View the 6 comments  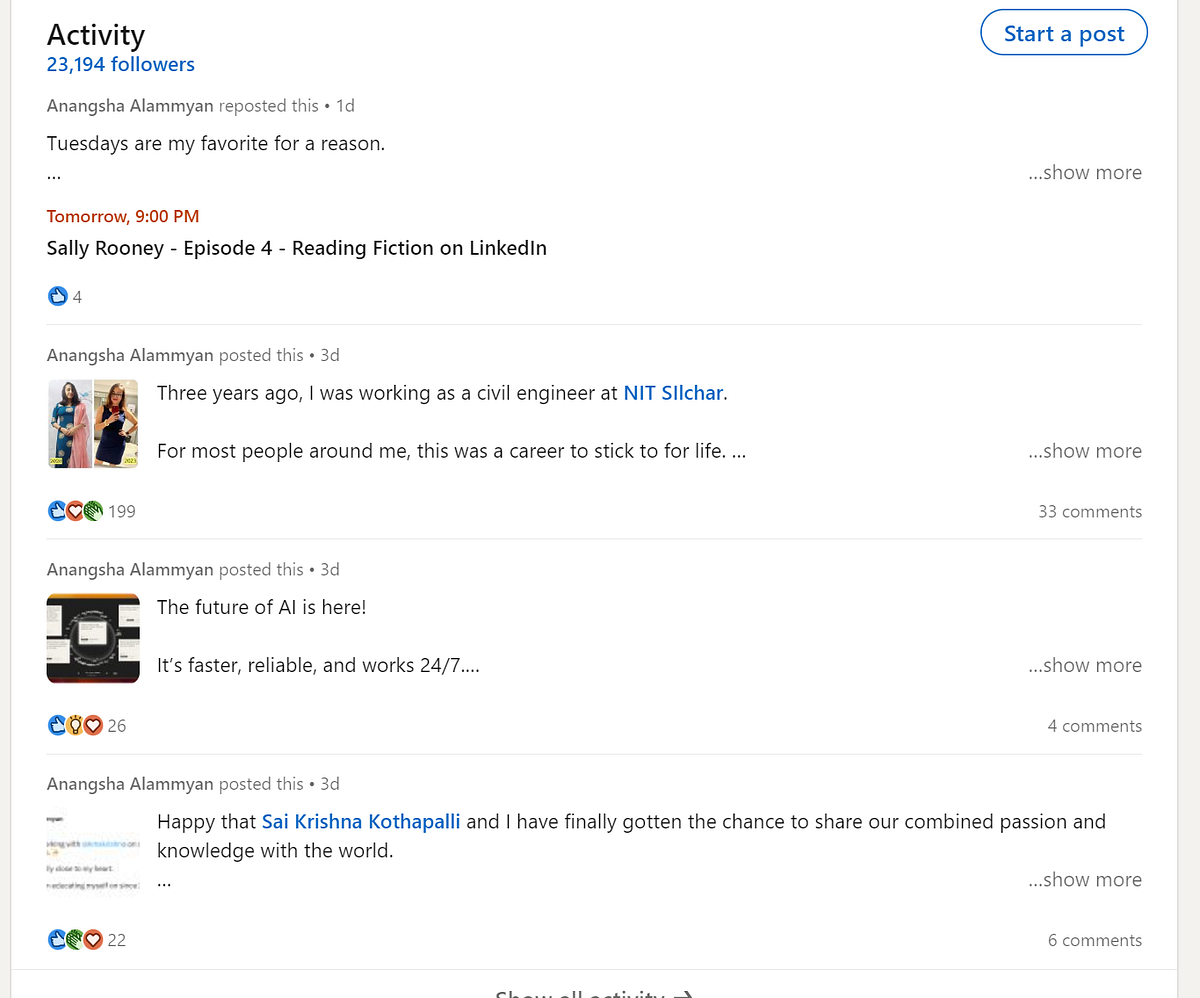1094,940
